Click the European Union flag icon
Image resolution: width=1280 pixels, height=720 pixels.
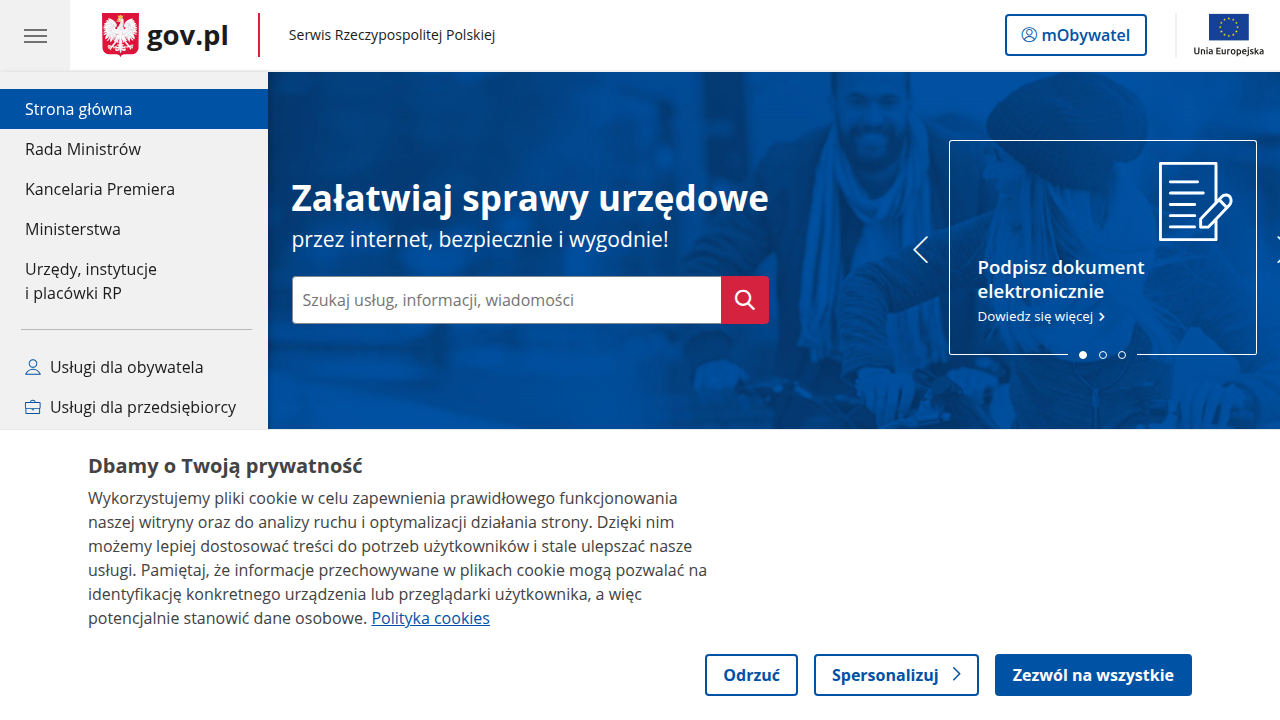[1228, 27]
